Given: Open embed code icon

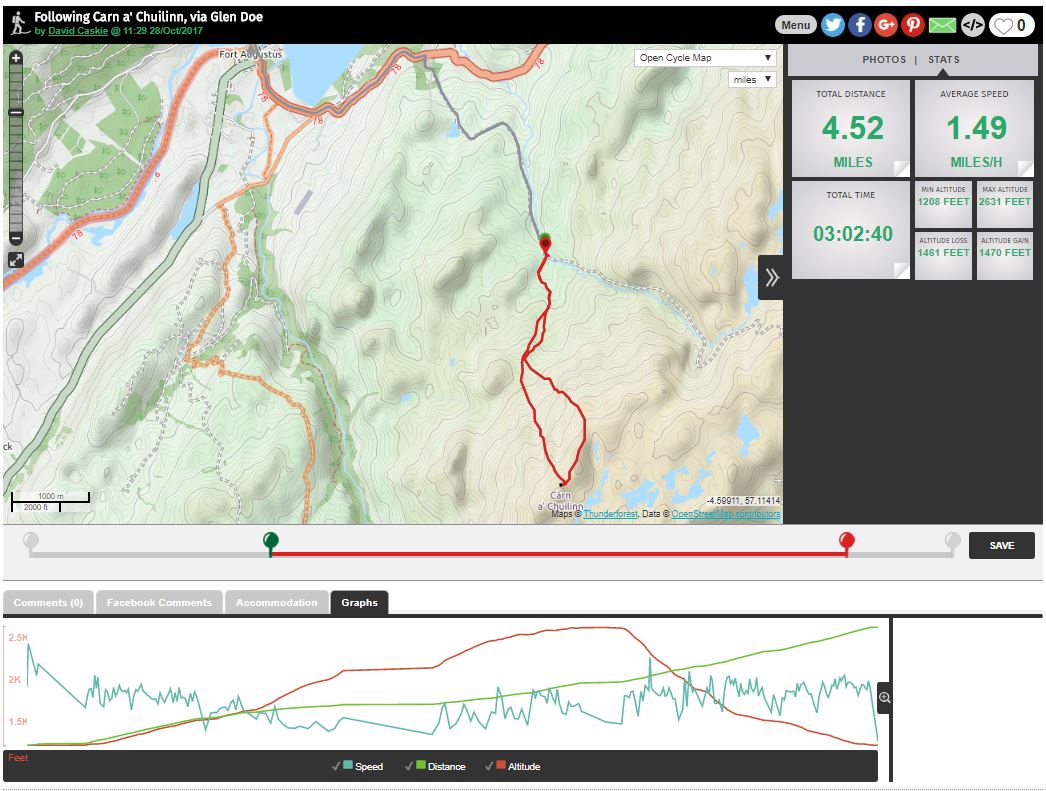Looking at the screenshot, I should [x=972, y=25].
